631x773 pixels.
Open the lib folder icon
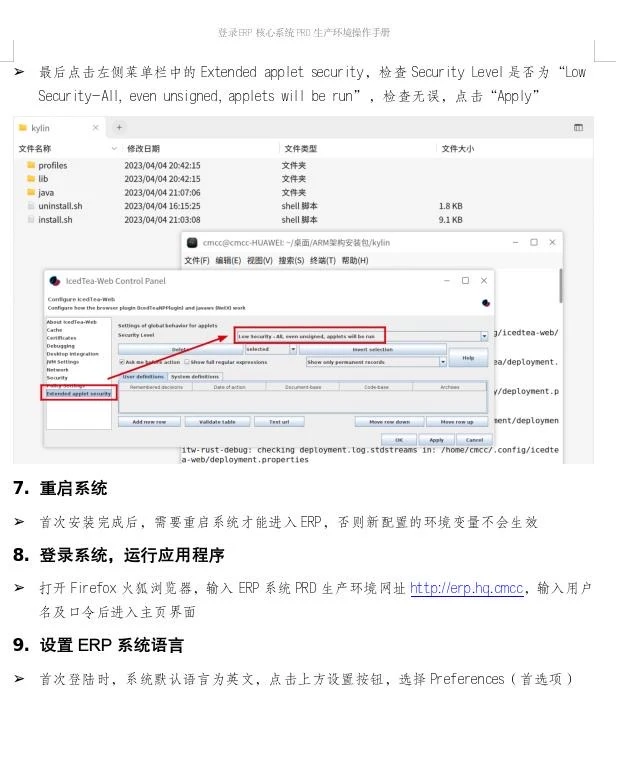coord(31,178)
